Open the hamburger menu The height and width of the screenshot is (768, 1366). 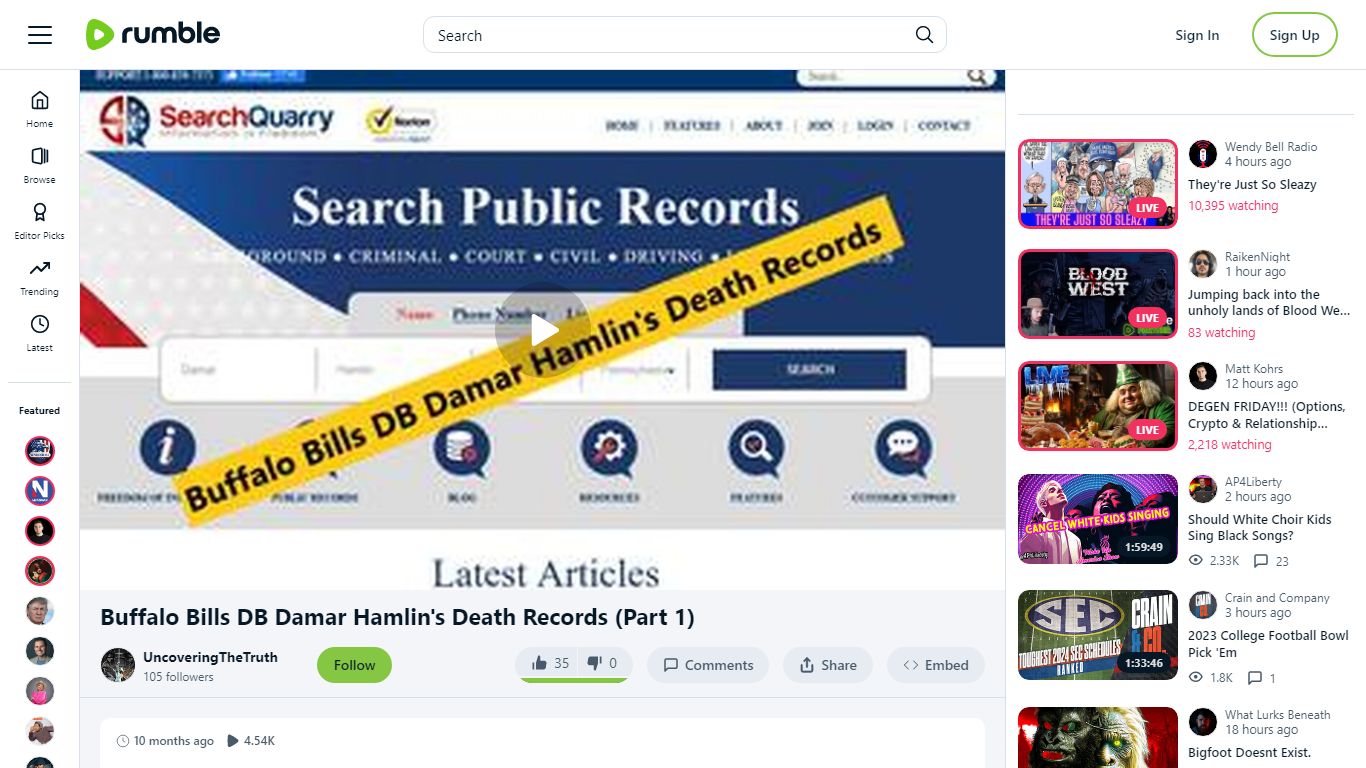click(x=40, y=35)
